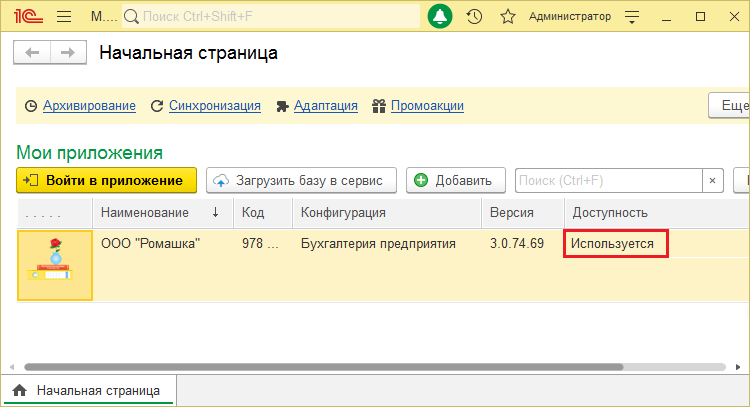This screenshot has height=407, width=750.
Task: Click the version cell 3.0.74.69
Action: pyautogui.click(x=517, y=243)
